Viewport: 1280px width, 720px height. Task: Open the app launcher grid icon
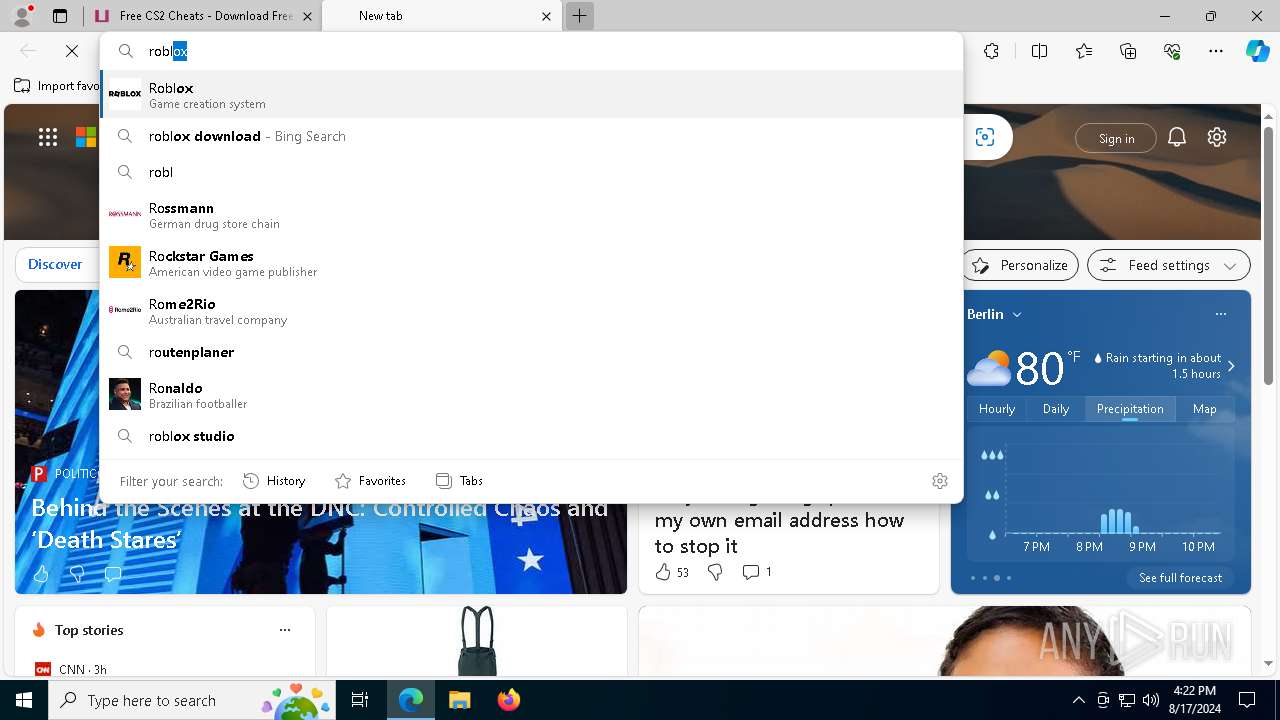click(48, 138)
